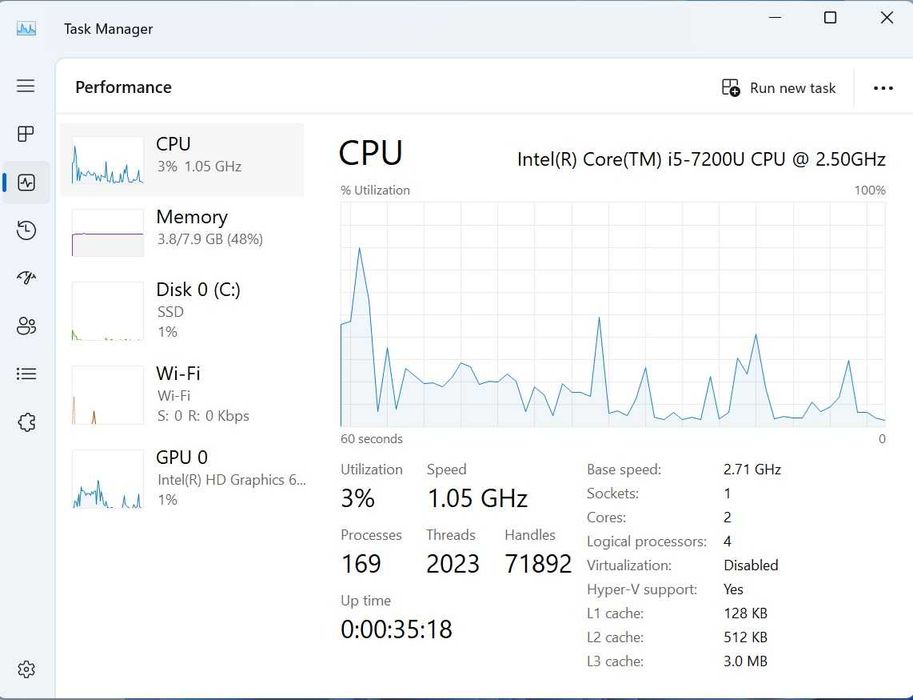Go to the Processes page icon

[26, 134]
